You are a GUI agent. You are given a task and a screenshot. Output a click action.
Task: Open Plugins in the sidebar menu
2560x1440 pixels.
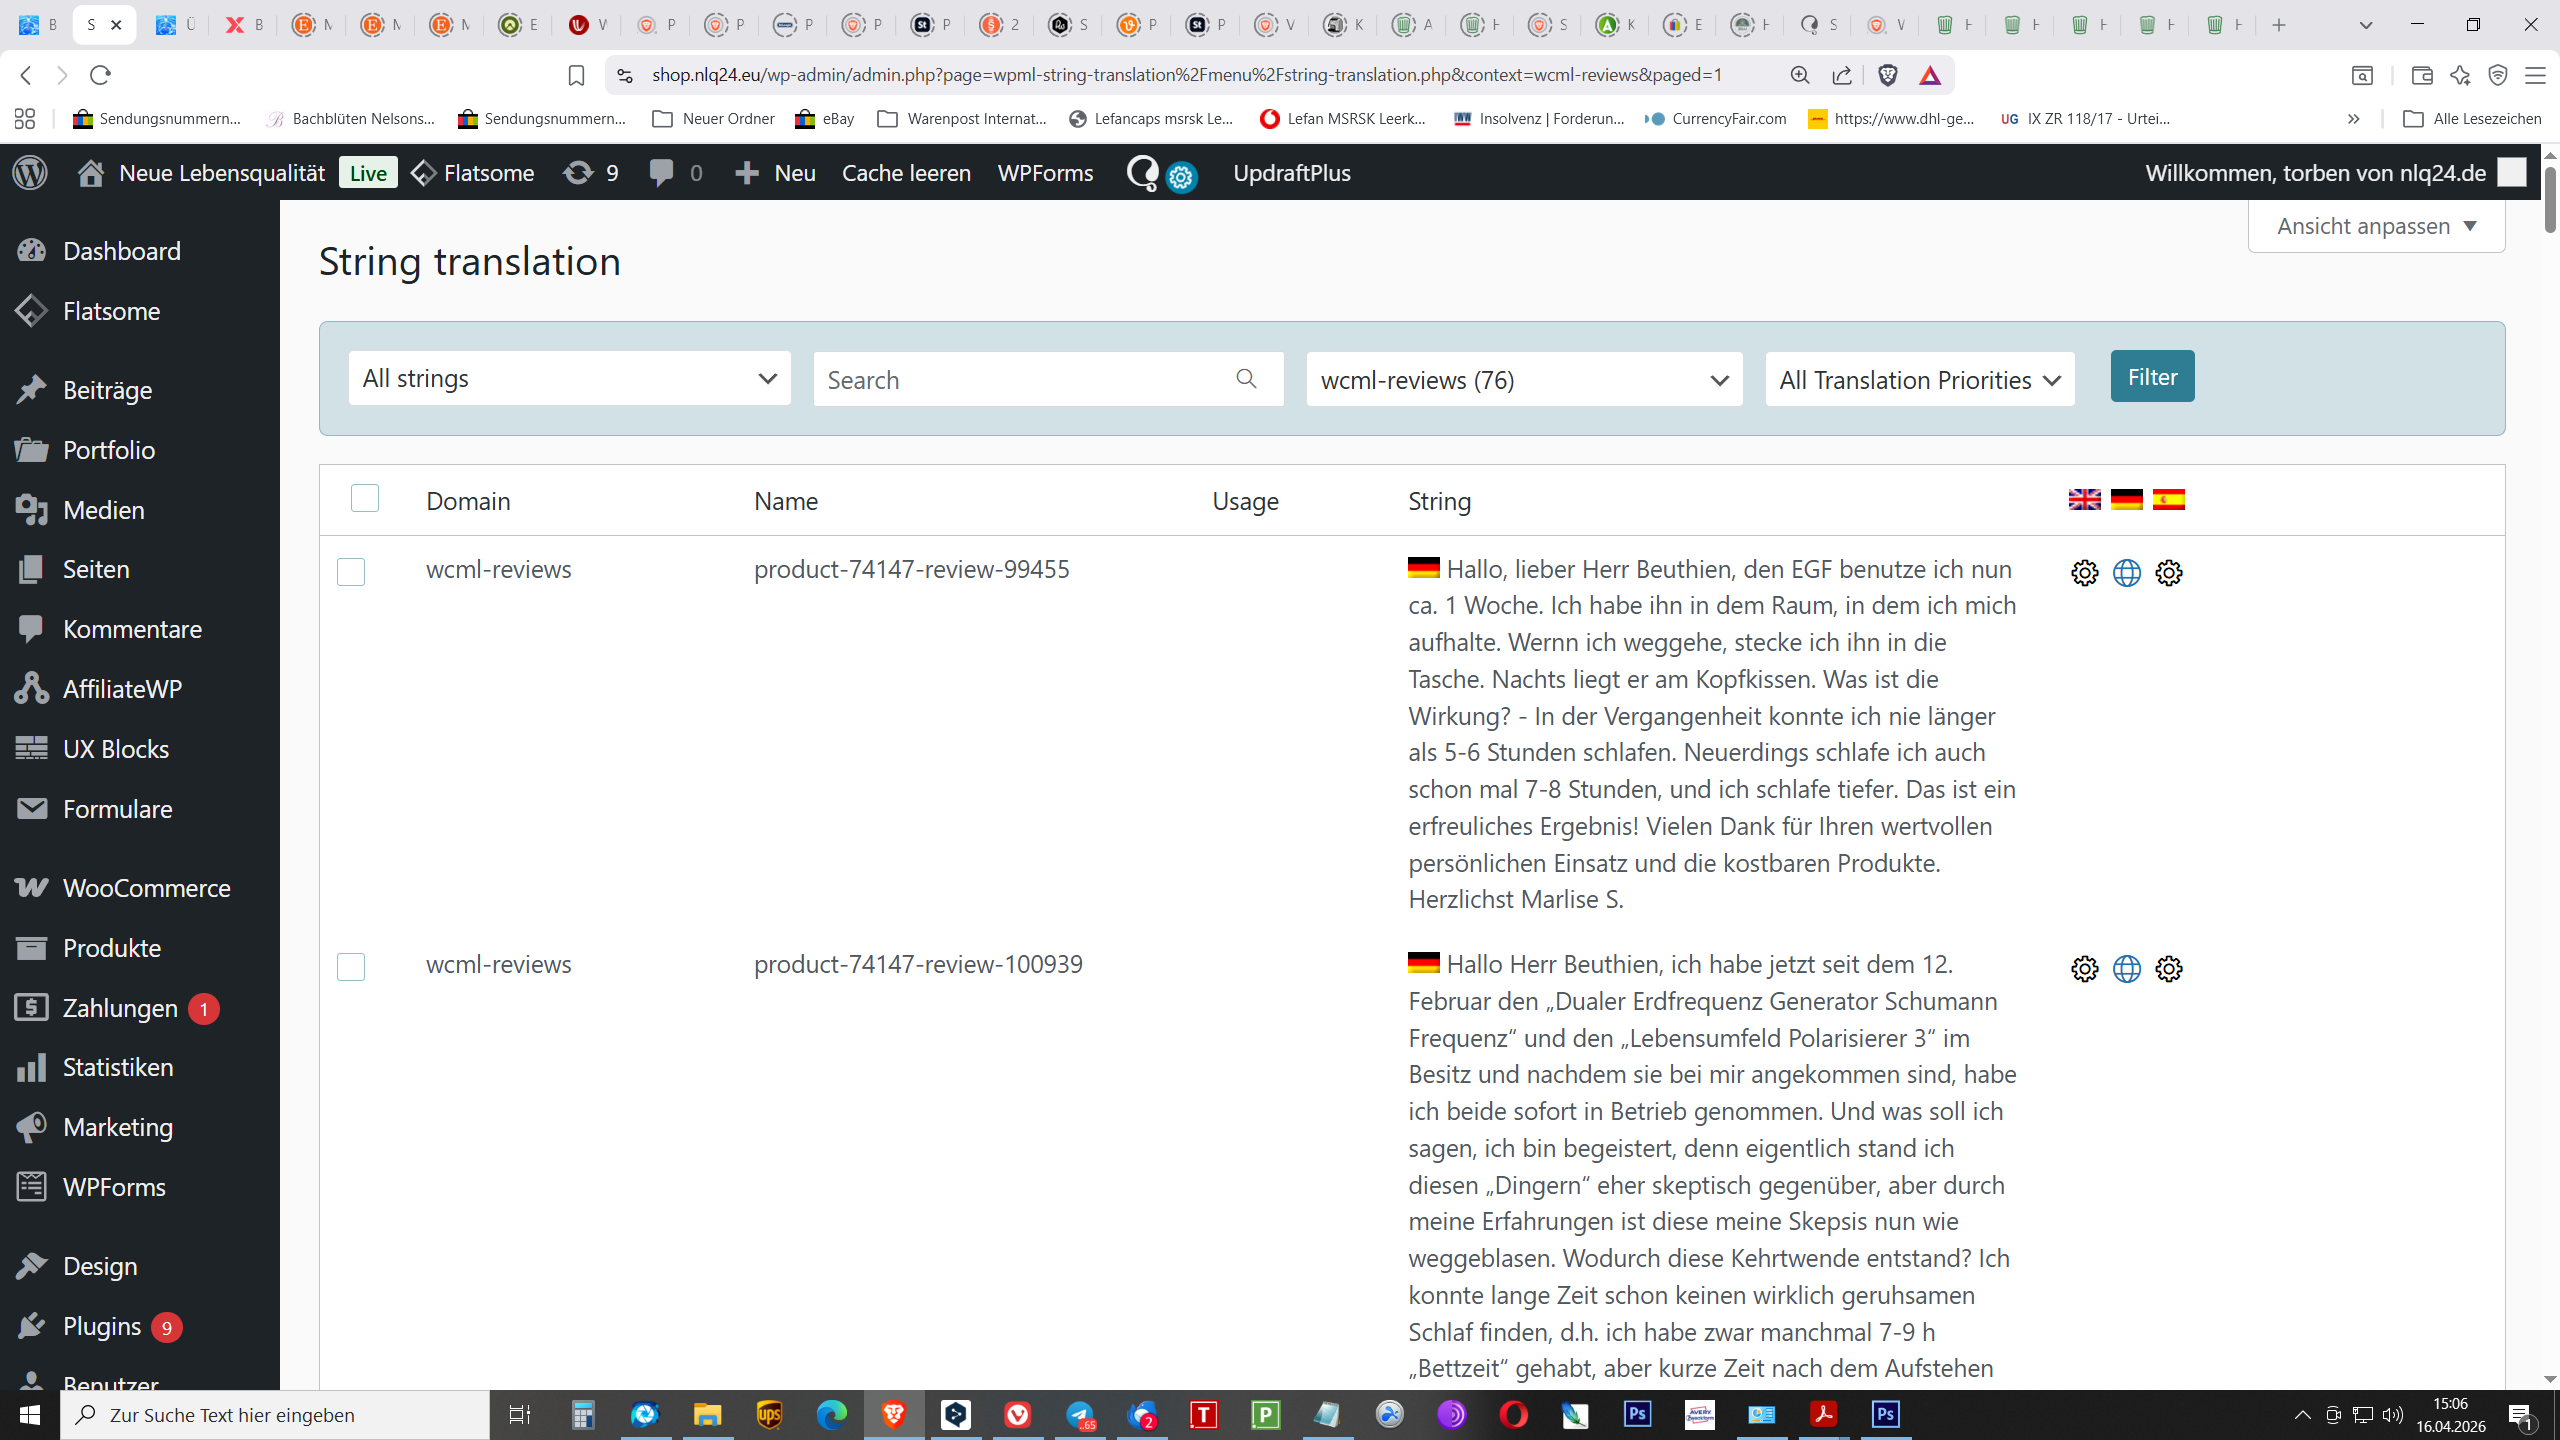point(102,1326)
